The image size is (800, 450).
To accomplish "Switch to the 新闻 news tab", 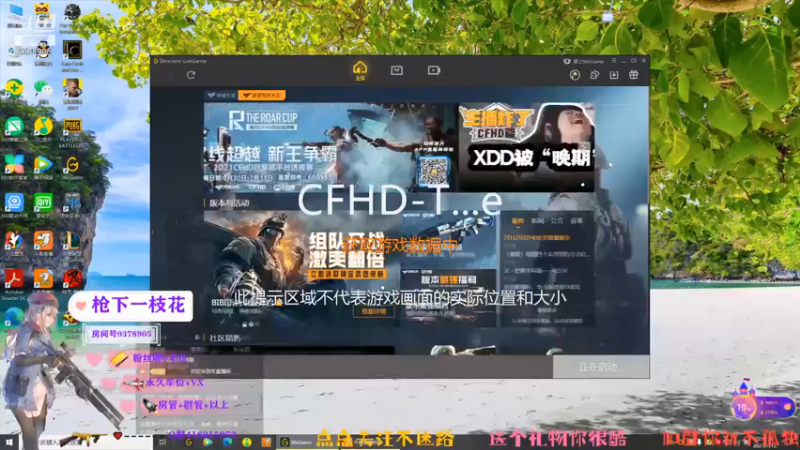I will [537, 221].
